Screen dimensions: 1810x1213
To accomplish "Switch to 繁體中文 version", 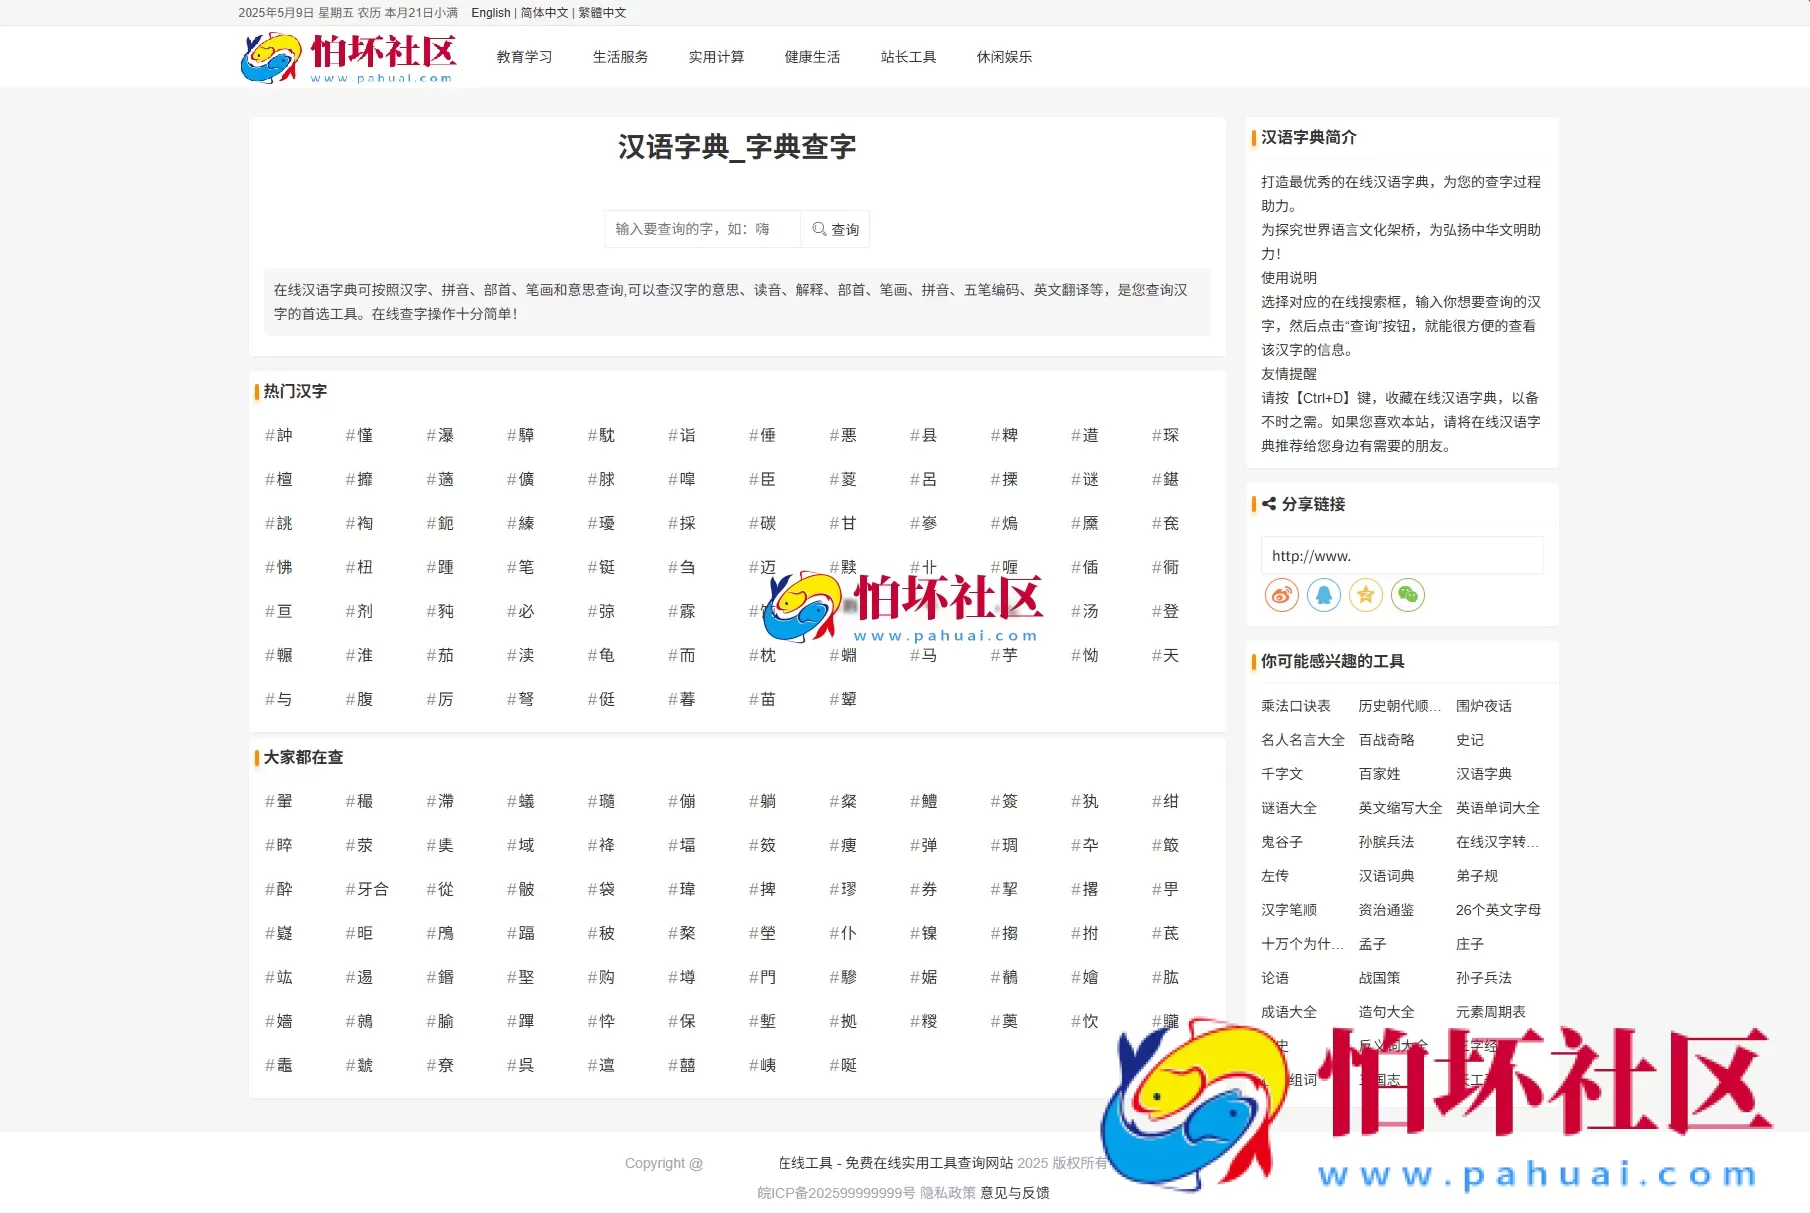I will [x=602, y=13].
